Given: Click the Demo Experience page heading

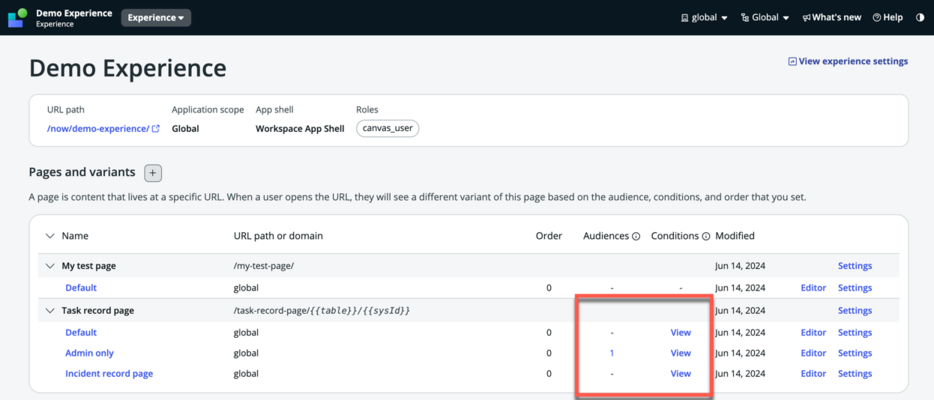Looking at the screenshot, I should [127, 68].
